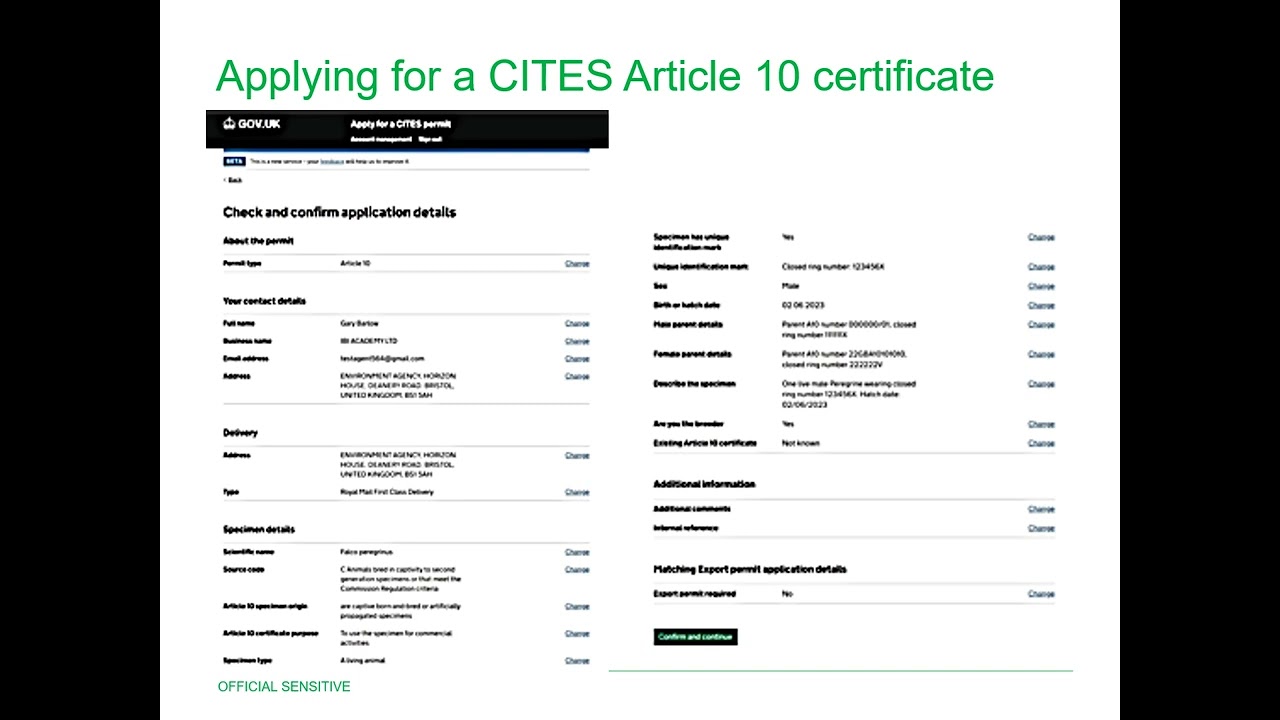Change Female parent details
Screen dimensions: 1280x720
1041,354
